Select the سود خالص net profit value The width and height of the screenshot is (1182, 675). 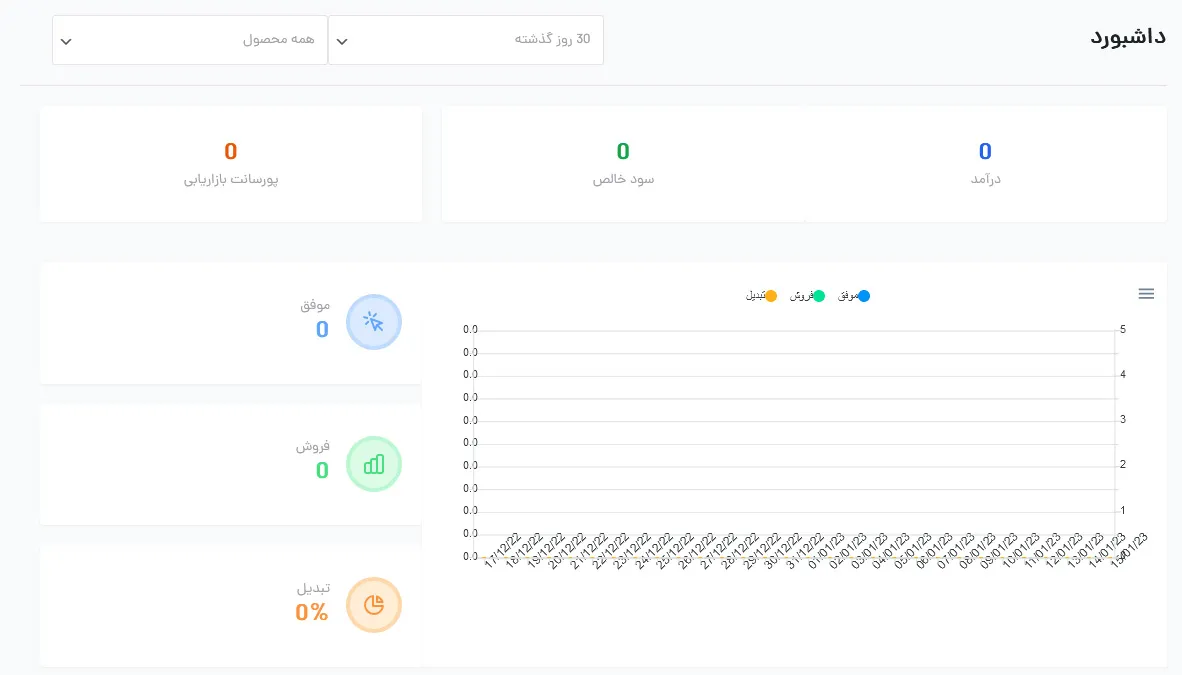tap(623, 152)
